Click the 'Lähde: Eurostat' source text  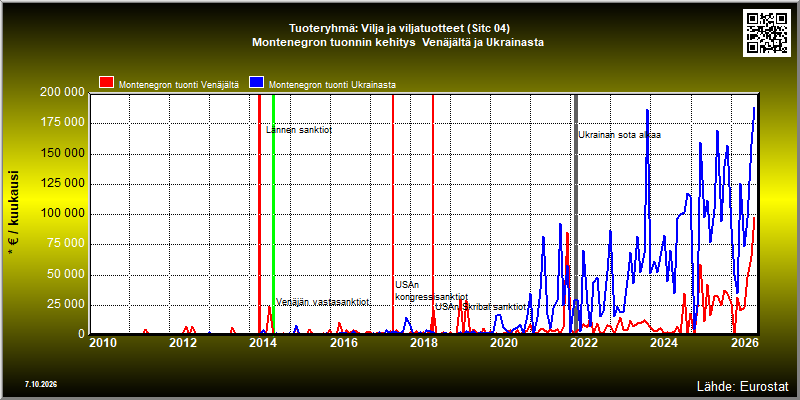[742, 385]
